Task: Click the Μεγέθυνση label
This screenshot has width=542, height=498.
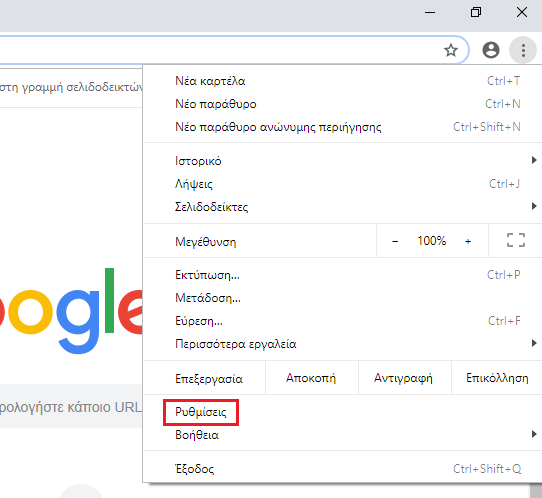Action: point(205,242)
